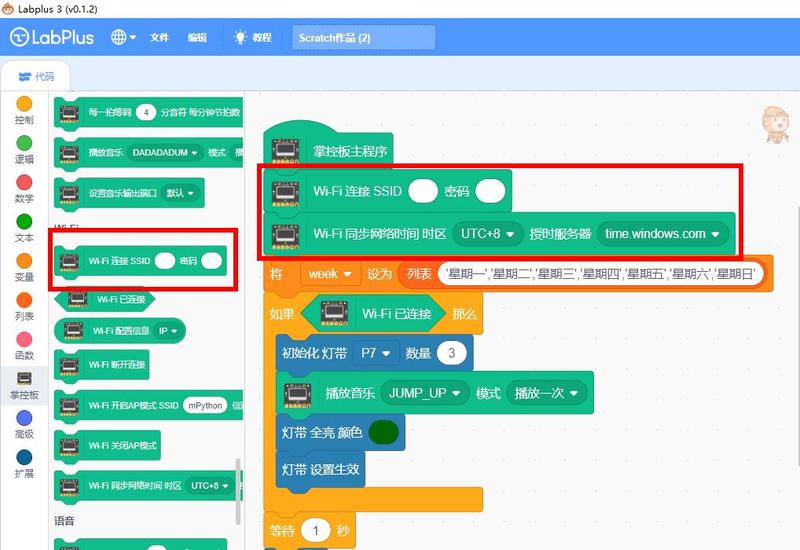Click the green 灯带 color swatch

click(x=382, y=433)
